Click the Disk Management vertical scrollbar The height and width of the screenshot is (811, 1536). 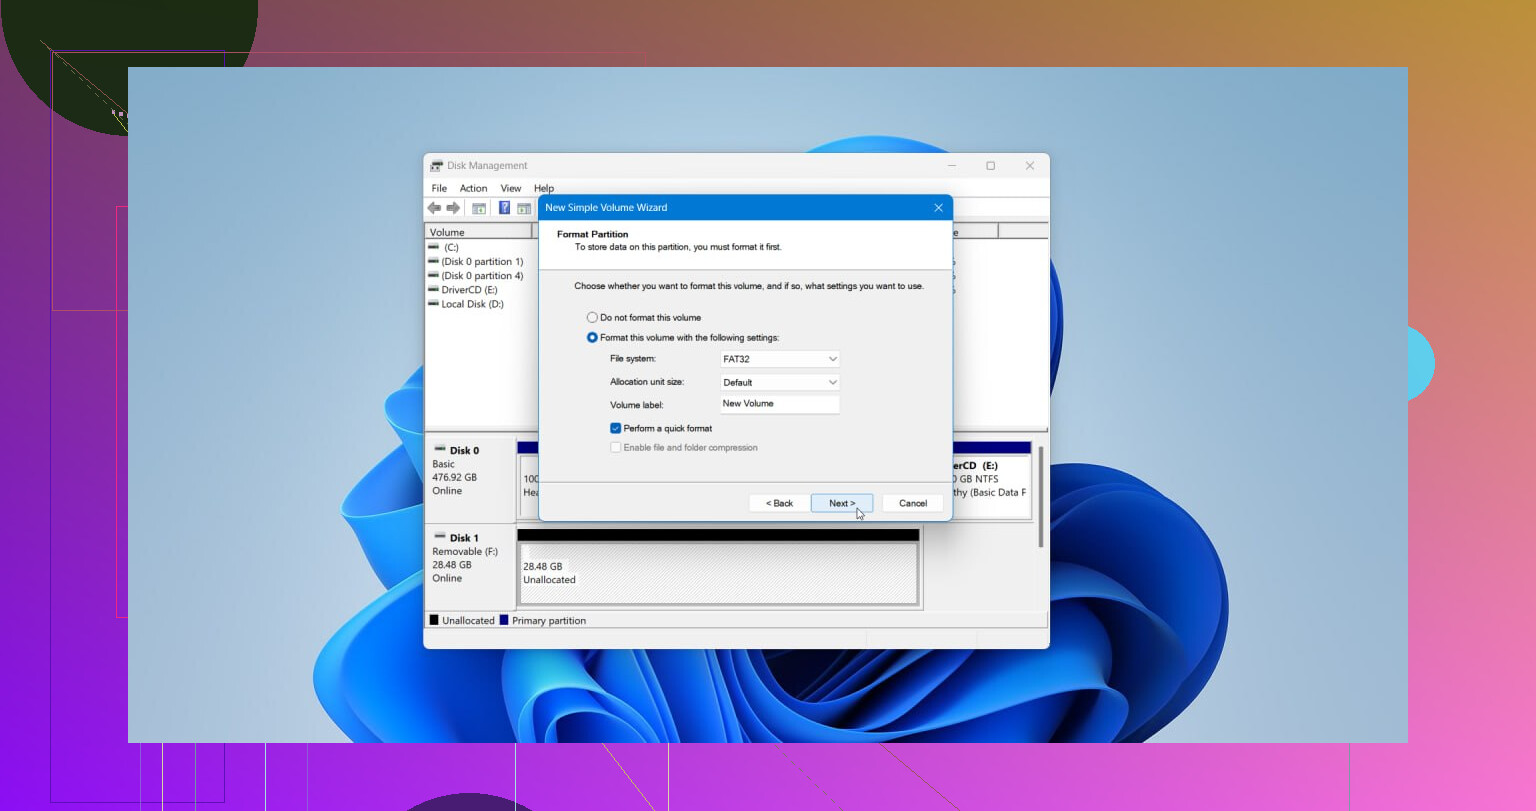tap(1041, 495)
